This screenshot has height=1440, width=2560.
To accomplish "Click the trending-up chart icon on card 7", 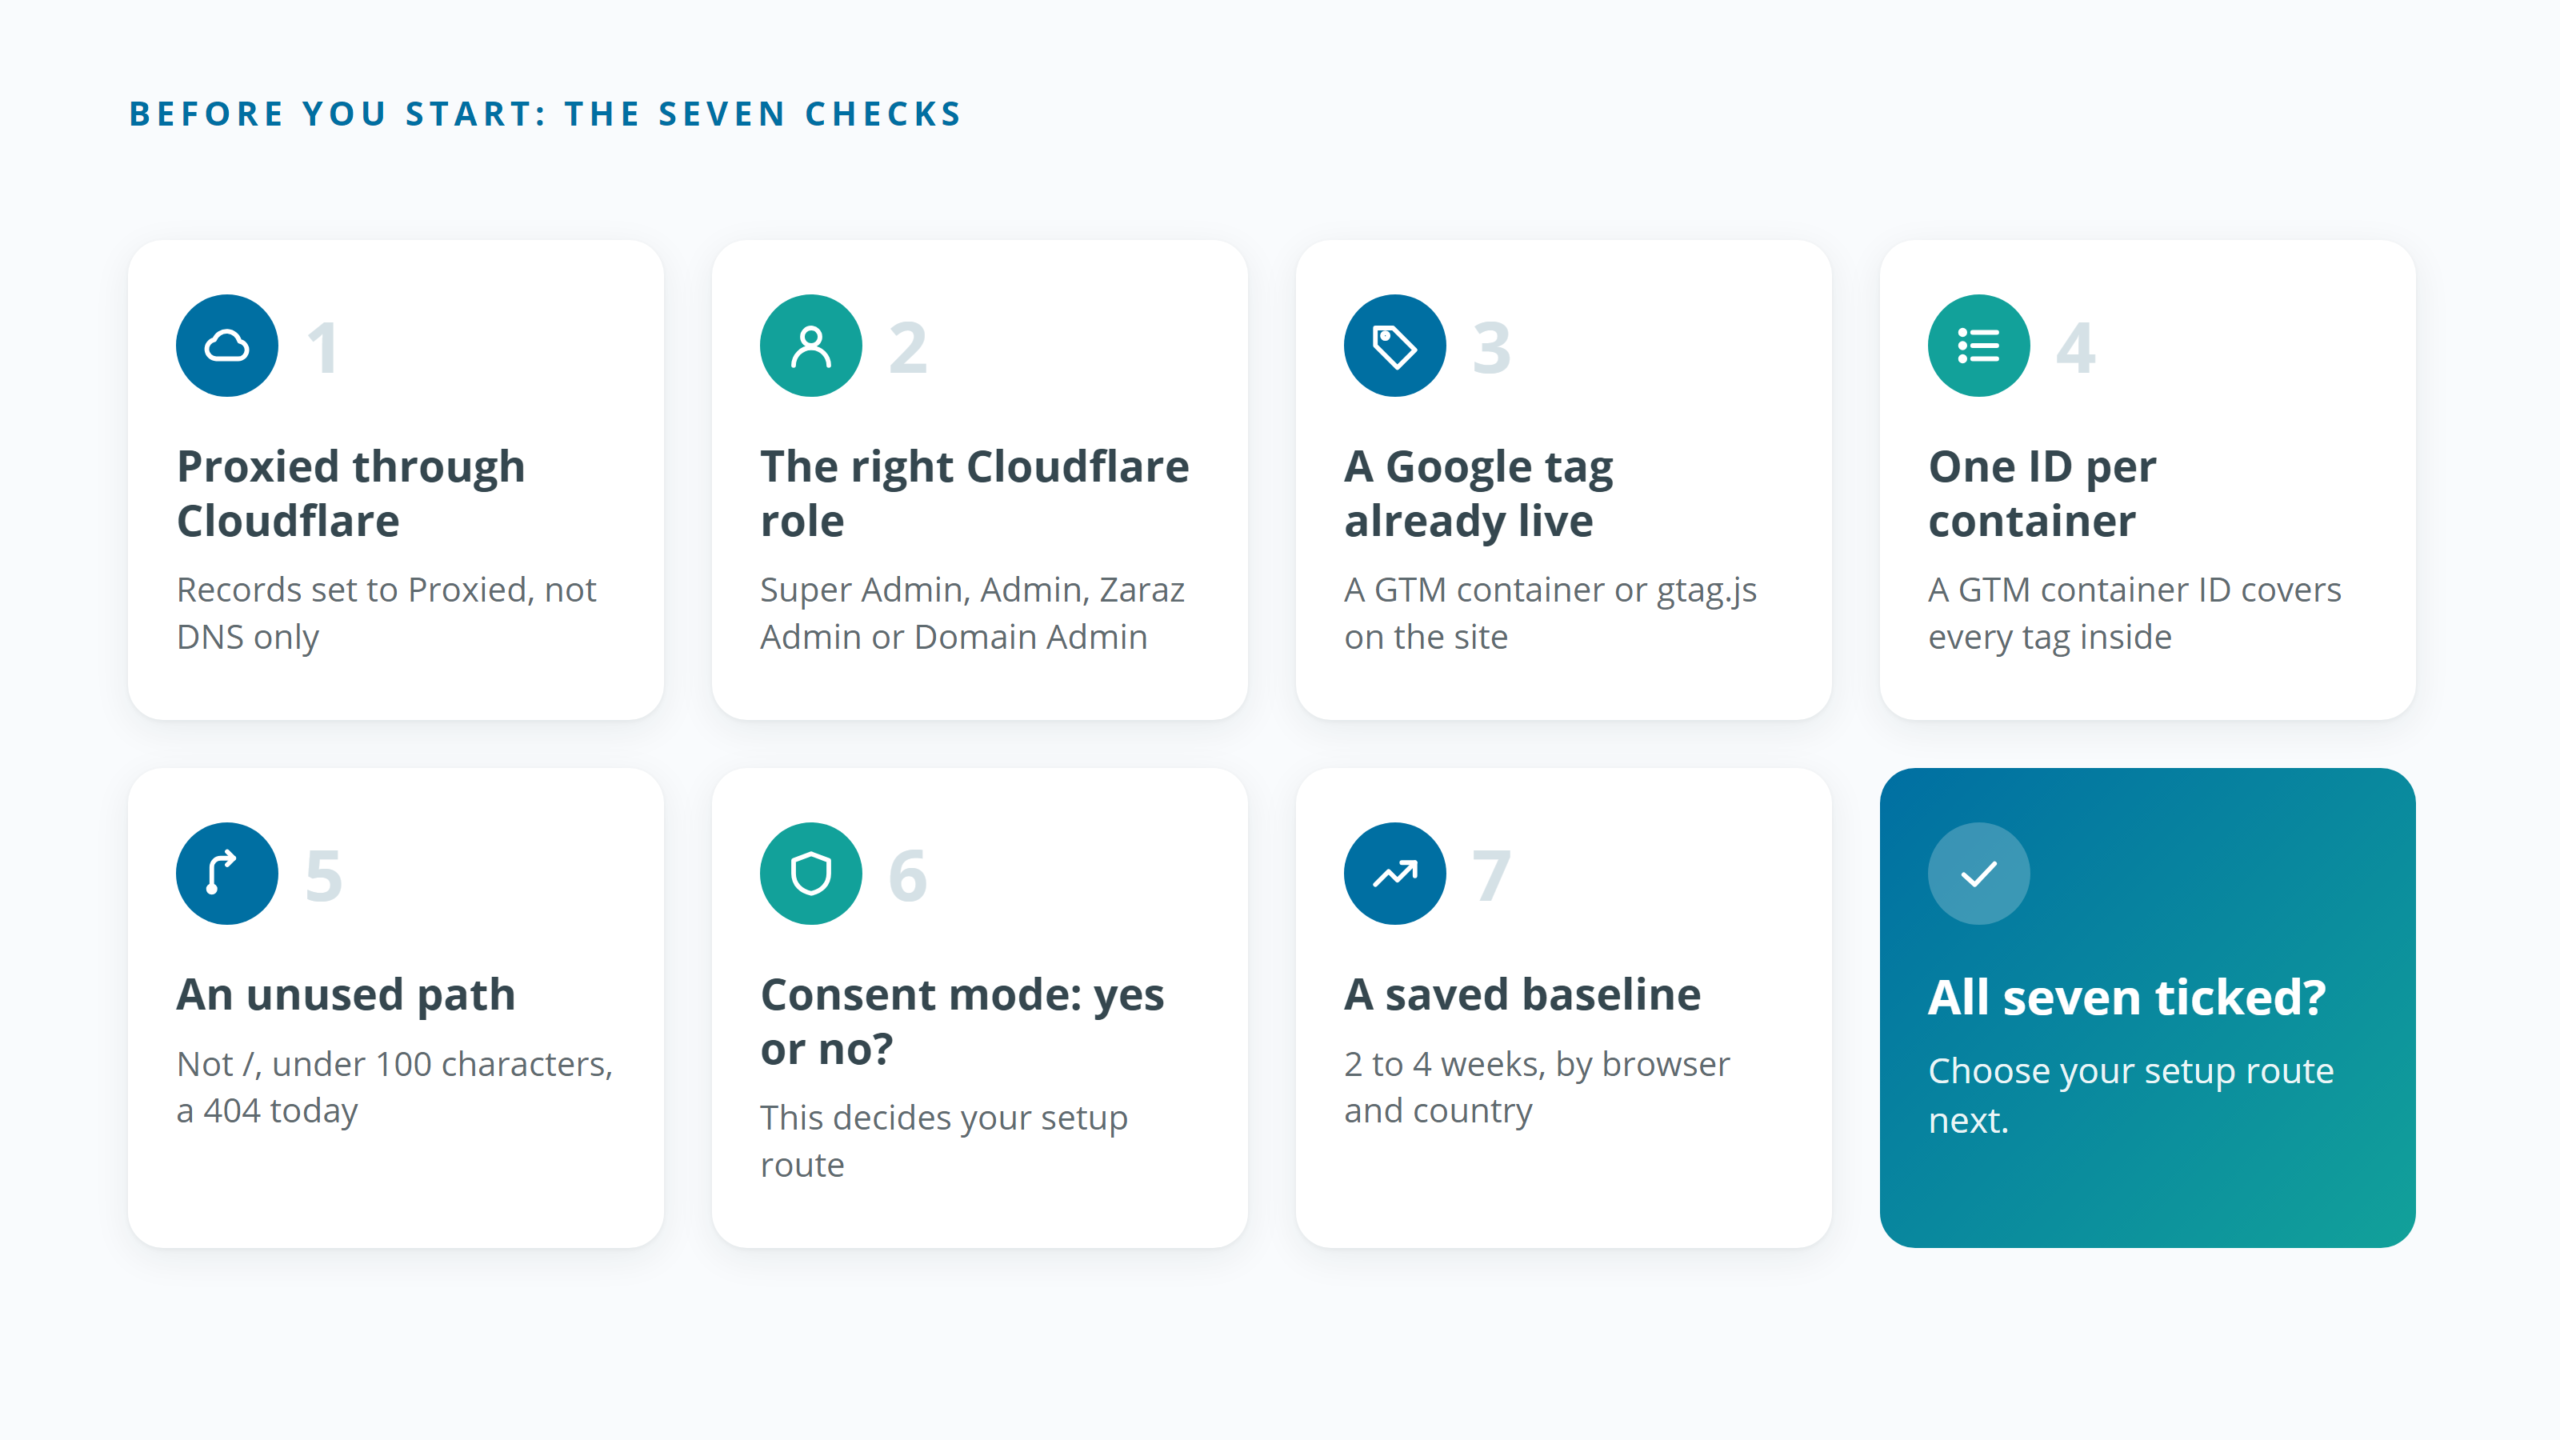I will (x=1395, y=874).
